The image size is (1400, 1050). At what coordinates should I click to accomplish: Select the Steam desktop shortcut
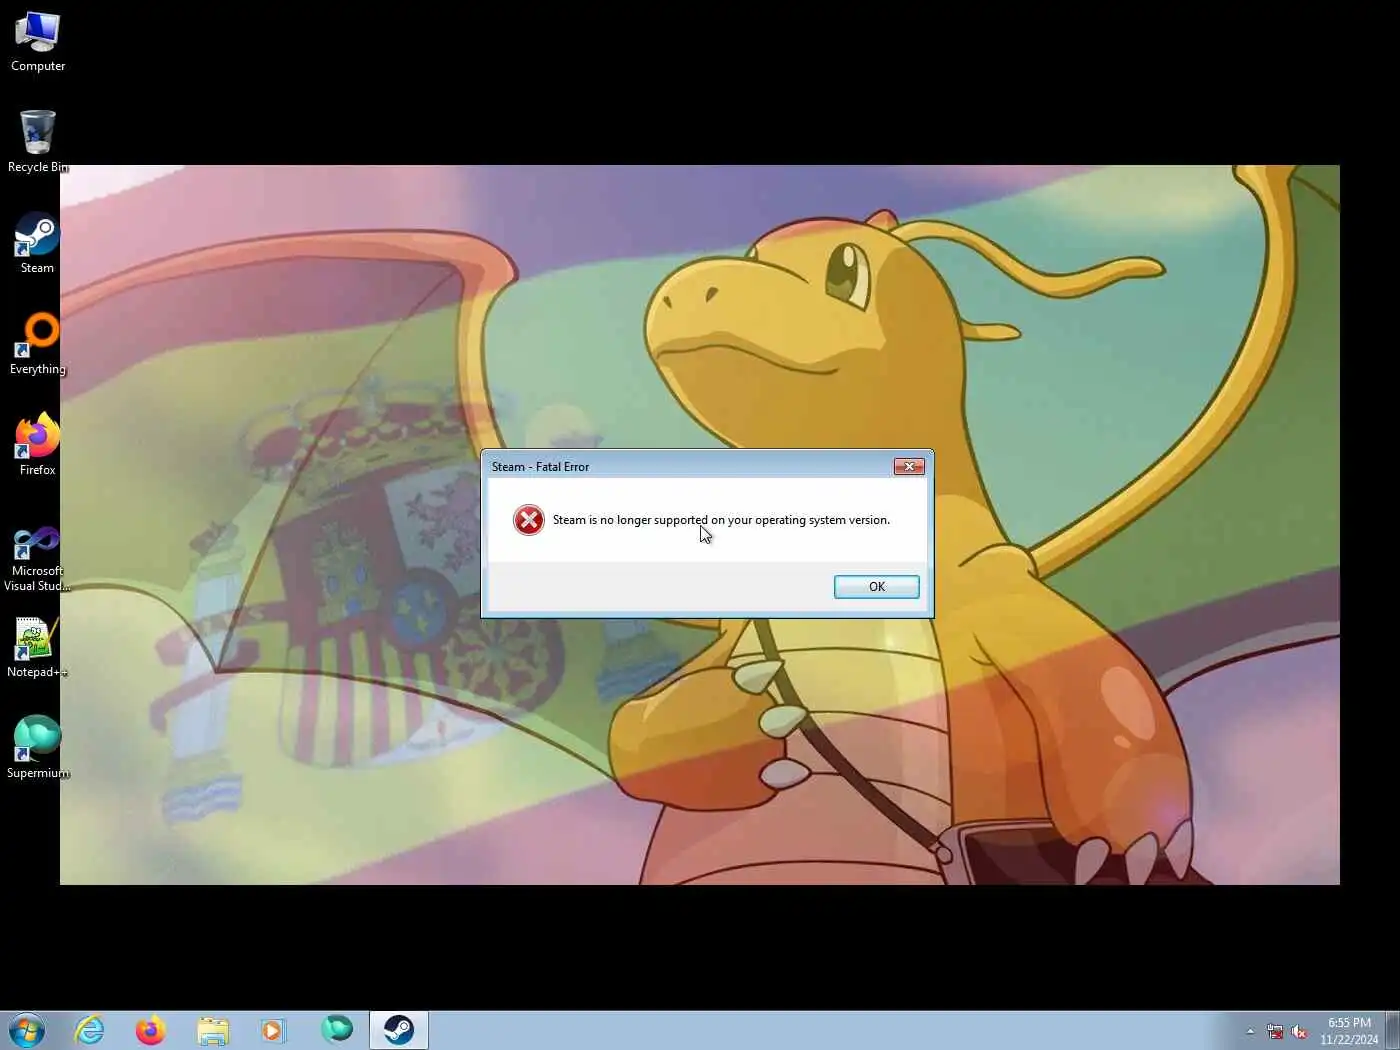[38, 243]
